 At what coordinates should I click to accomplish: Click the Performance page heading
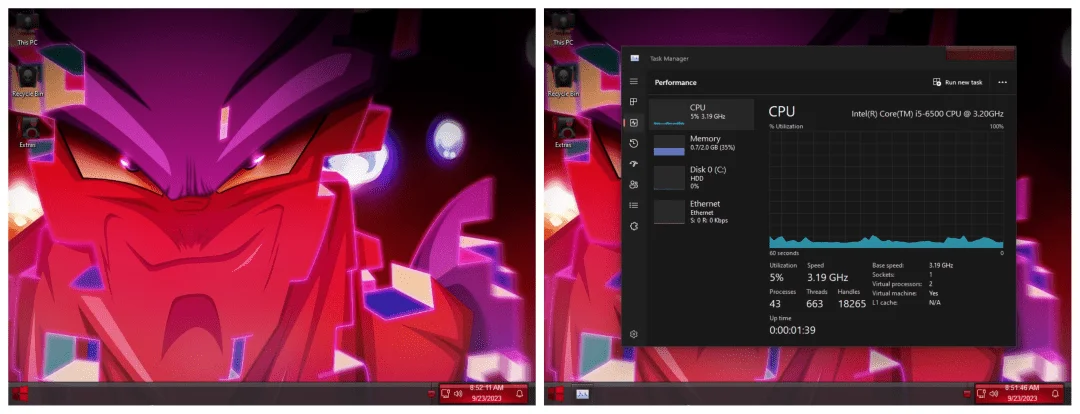coord(676,83)
